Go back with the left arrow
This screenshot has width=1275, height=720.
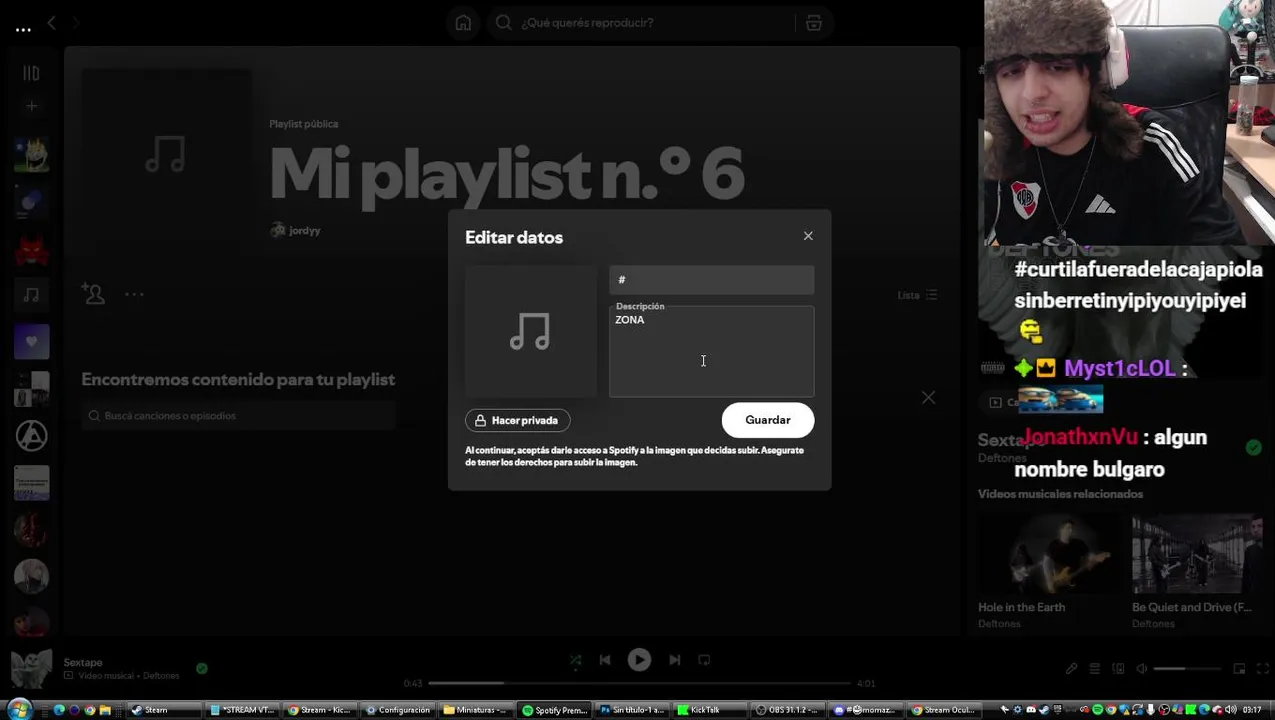[51, 22]
